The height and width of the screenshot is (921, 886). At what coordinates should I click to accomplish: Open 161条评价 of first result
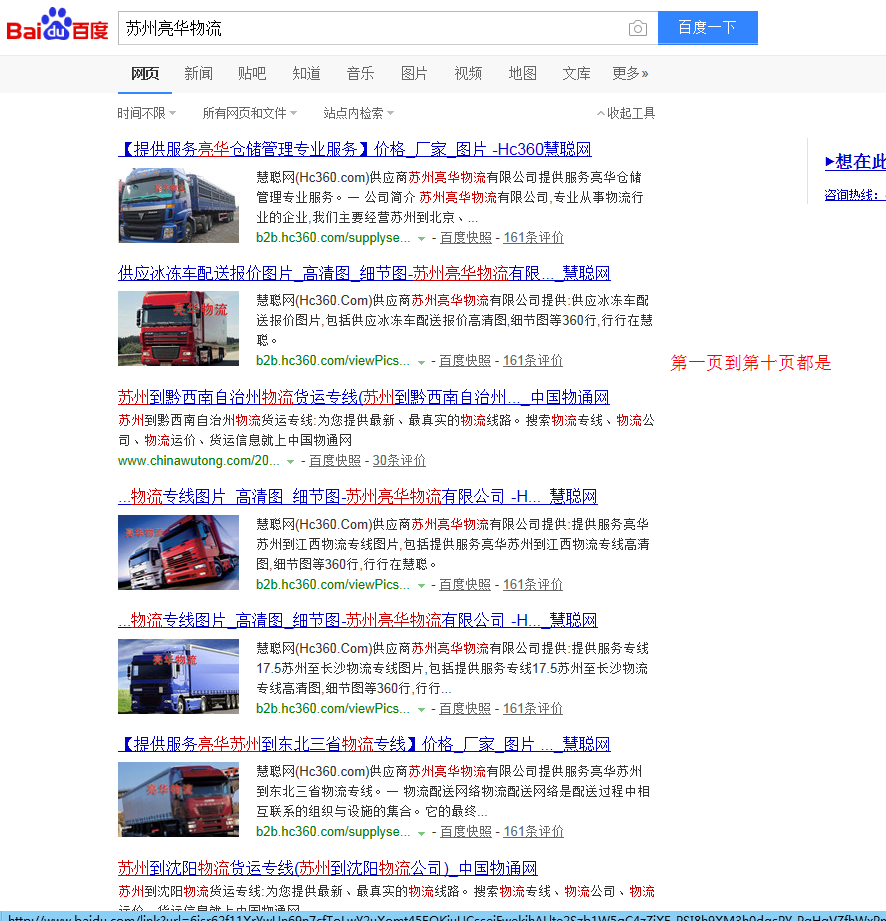(x=533, y=237)
